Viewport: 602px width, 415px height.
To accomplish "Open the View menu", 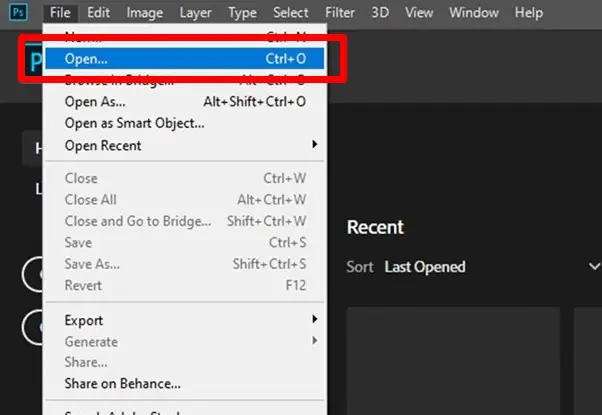I will (419, 13).
